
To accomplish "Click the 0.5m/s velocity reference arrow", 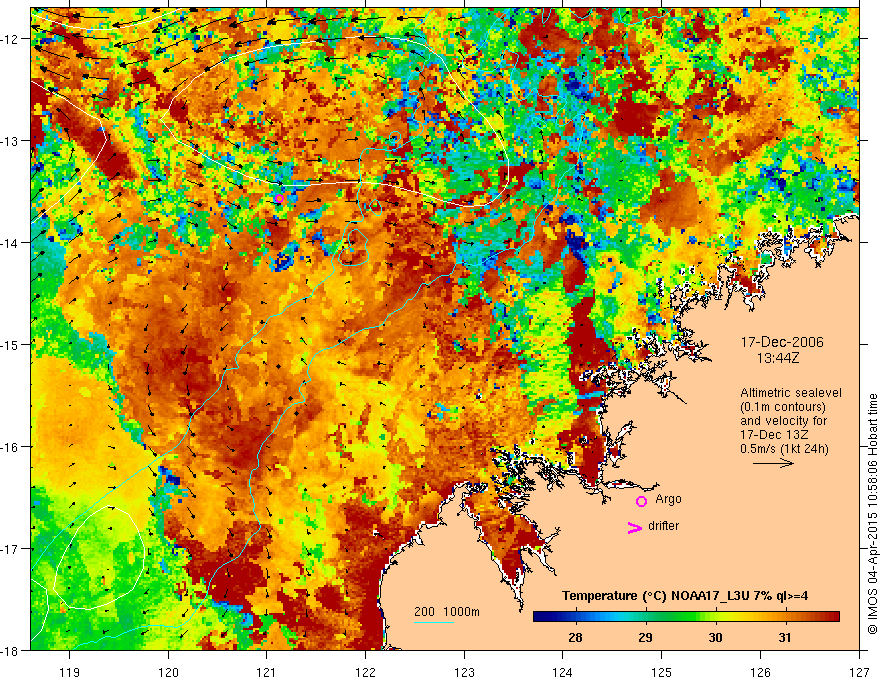I will pyautogui.click(x=773, y=463).
